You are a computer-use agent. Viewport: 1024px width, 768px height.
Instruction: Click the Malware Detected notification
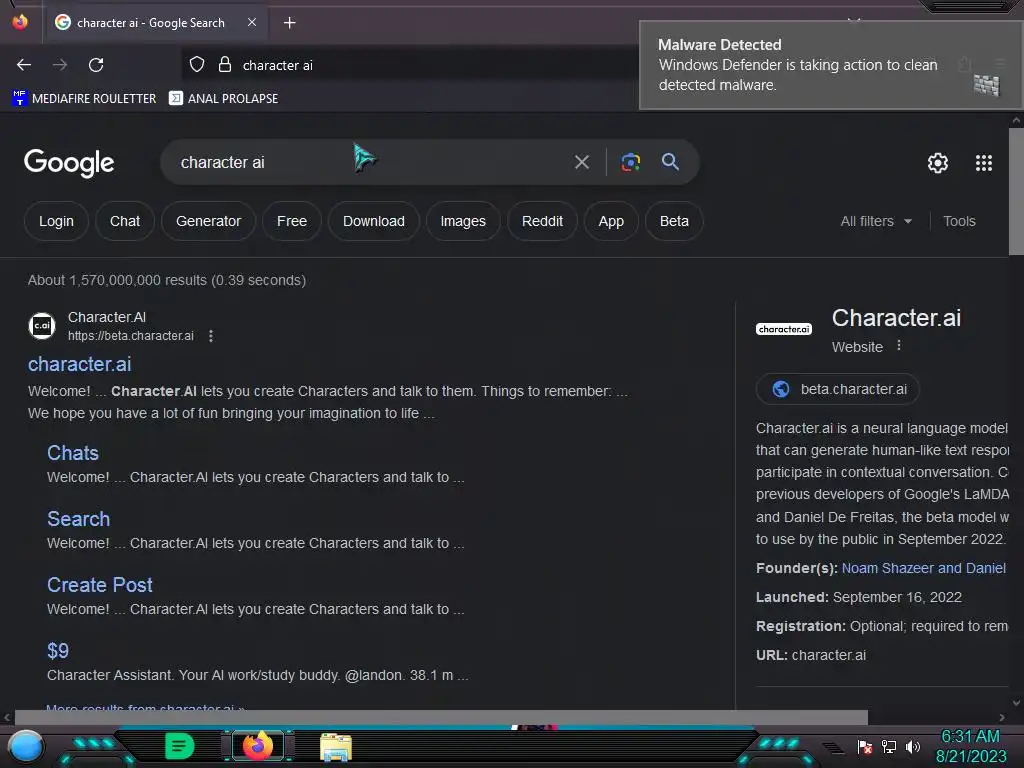[830, 65]
